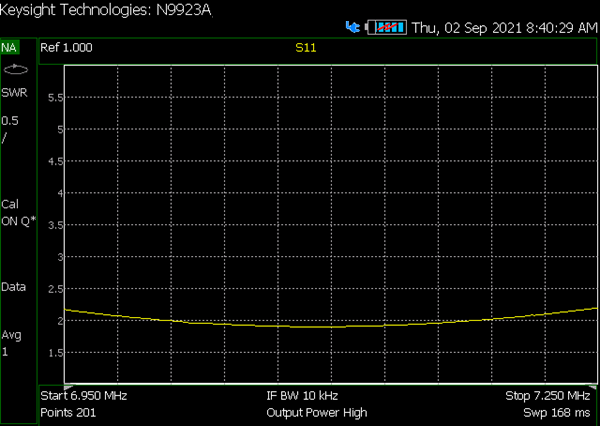Viewport: 600px width, 426px height.
Task: Click the yellow SWR trace line
Action: (x=331, y=326)
